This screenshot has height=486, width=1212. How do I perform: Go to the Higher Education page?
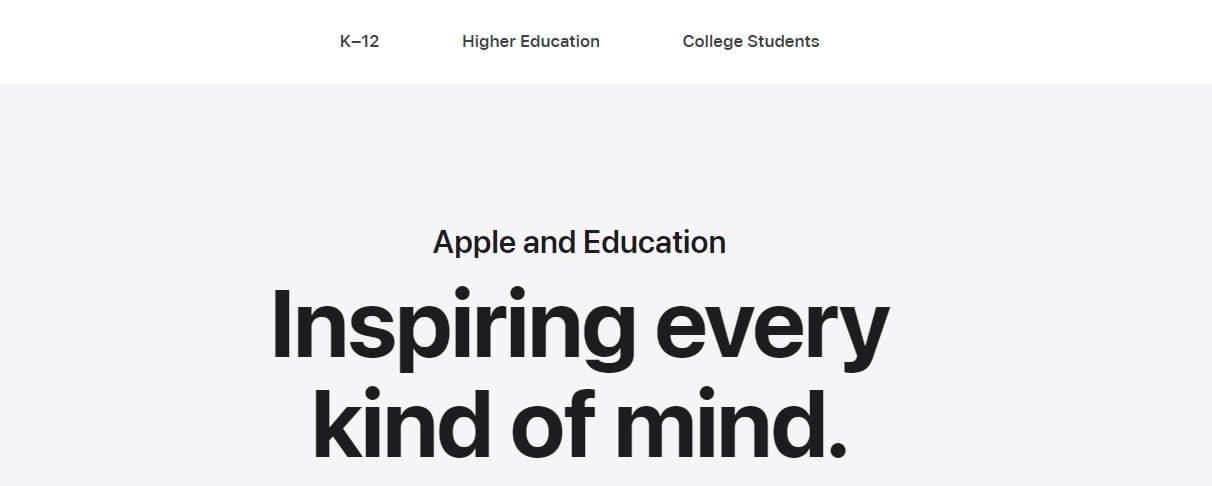click(x=531, y=41)
